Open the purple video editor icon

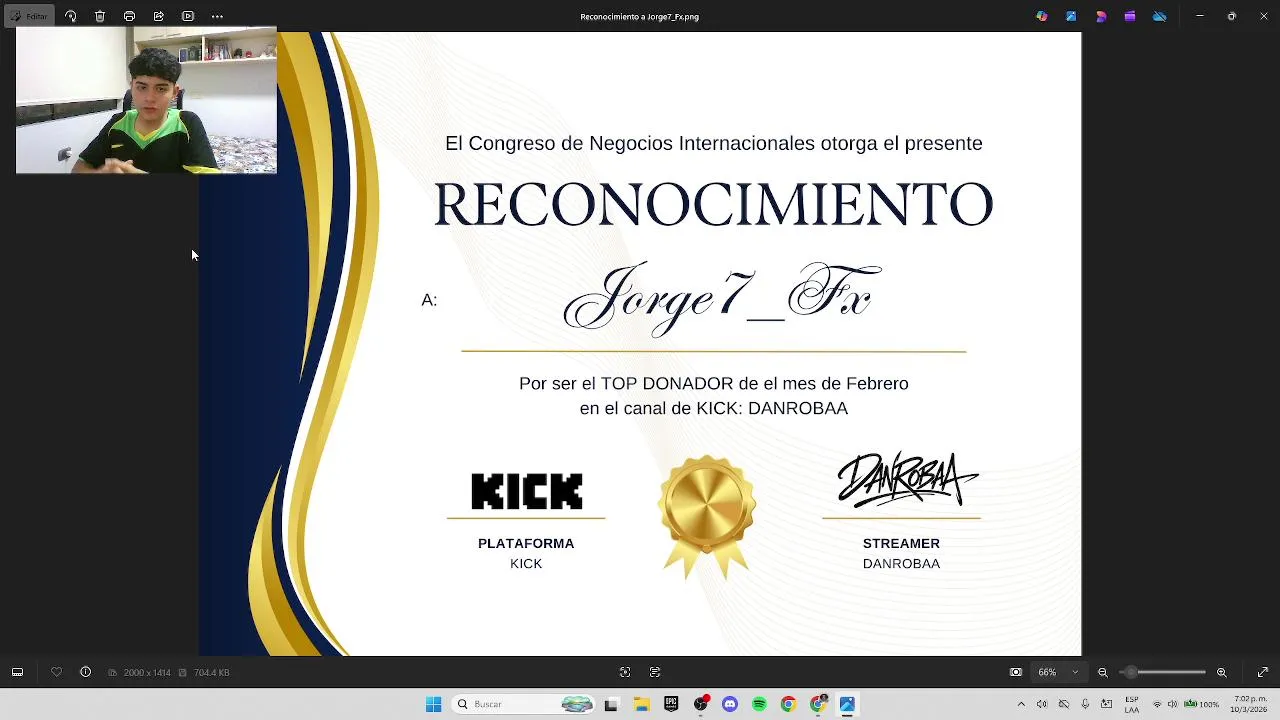tap(1130, 16)
